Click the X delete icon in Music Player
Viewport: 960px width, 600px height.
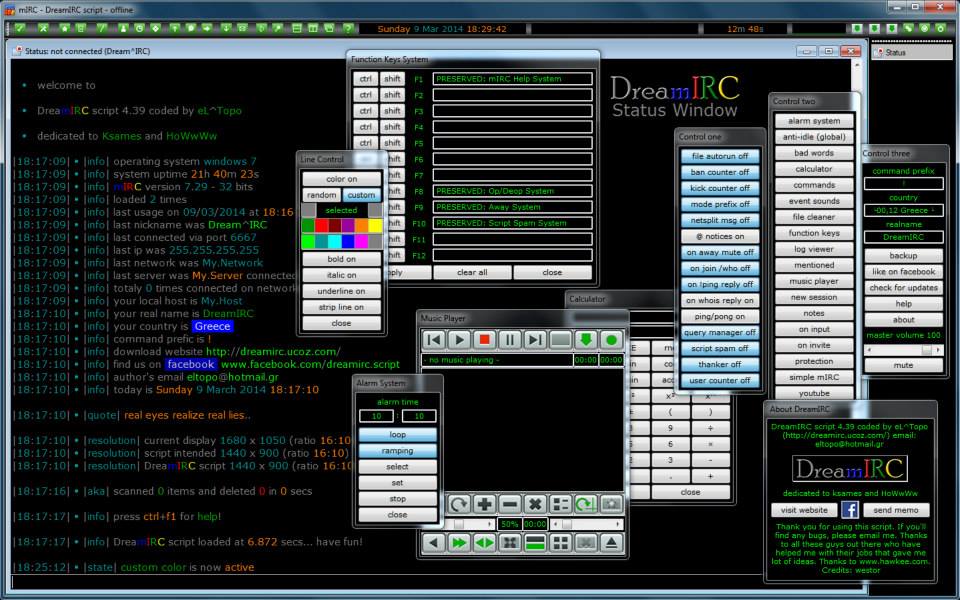[x=534, y=504]
